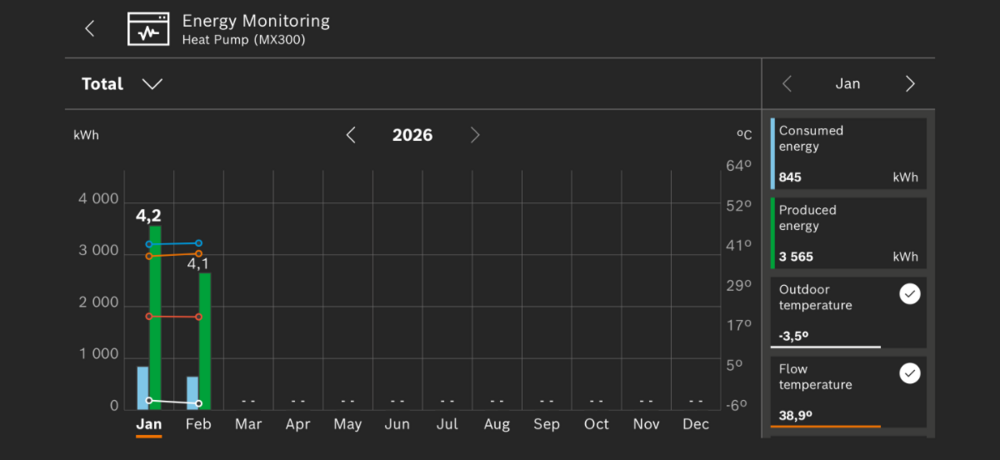Toggle Outdoor temperature checkmark

point(909,294)
